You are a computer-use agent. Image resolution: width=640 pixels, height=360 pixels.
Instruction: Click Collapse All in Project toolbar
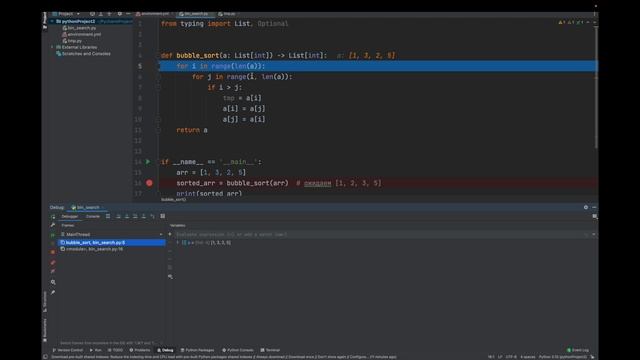point(109,14)
